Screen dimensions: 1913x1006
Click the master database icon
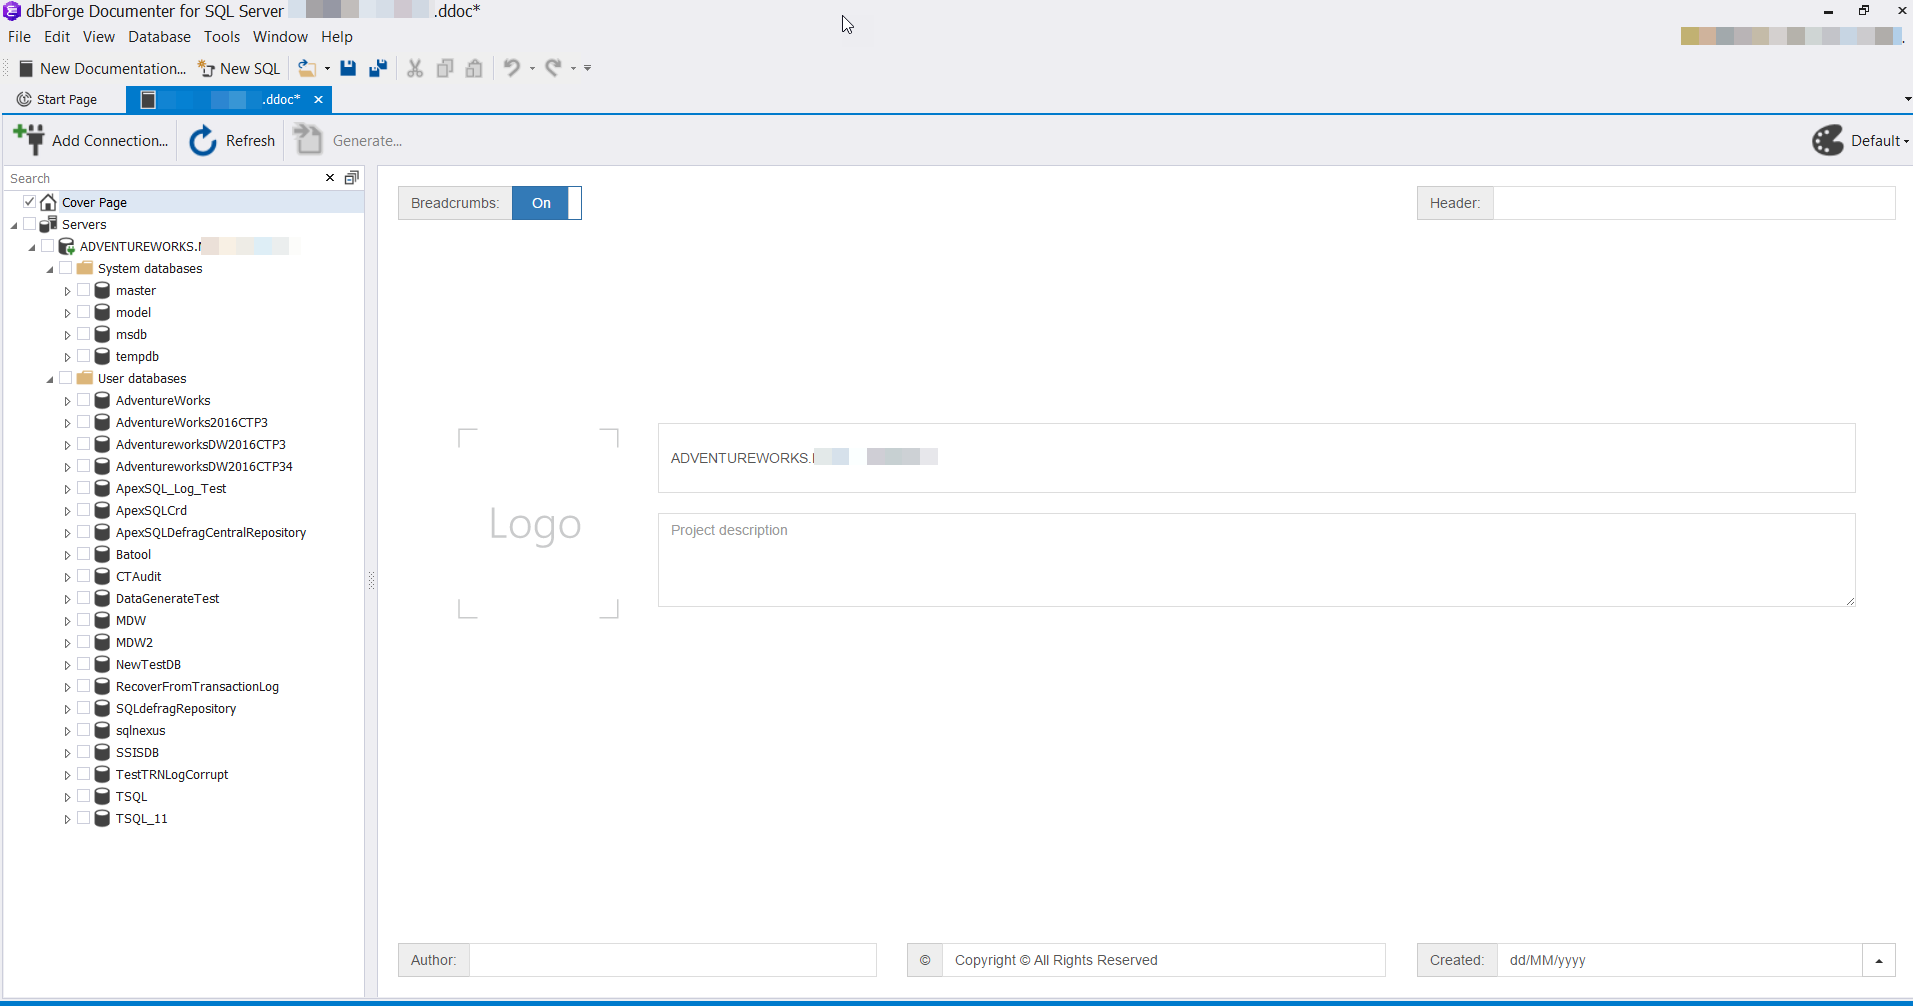click(x=102, y=290)
